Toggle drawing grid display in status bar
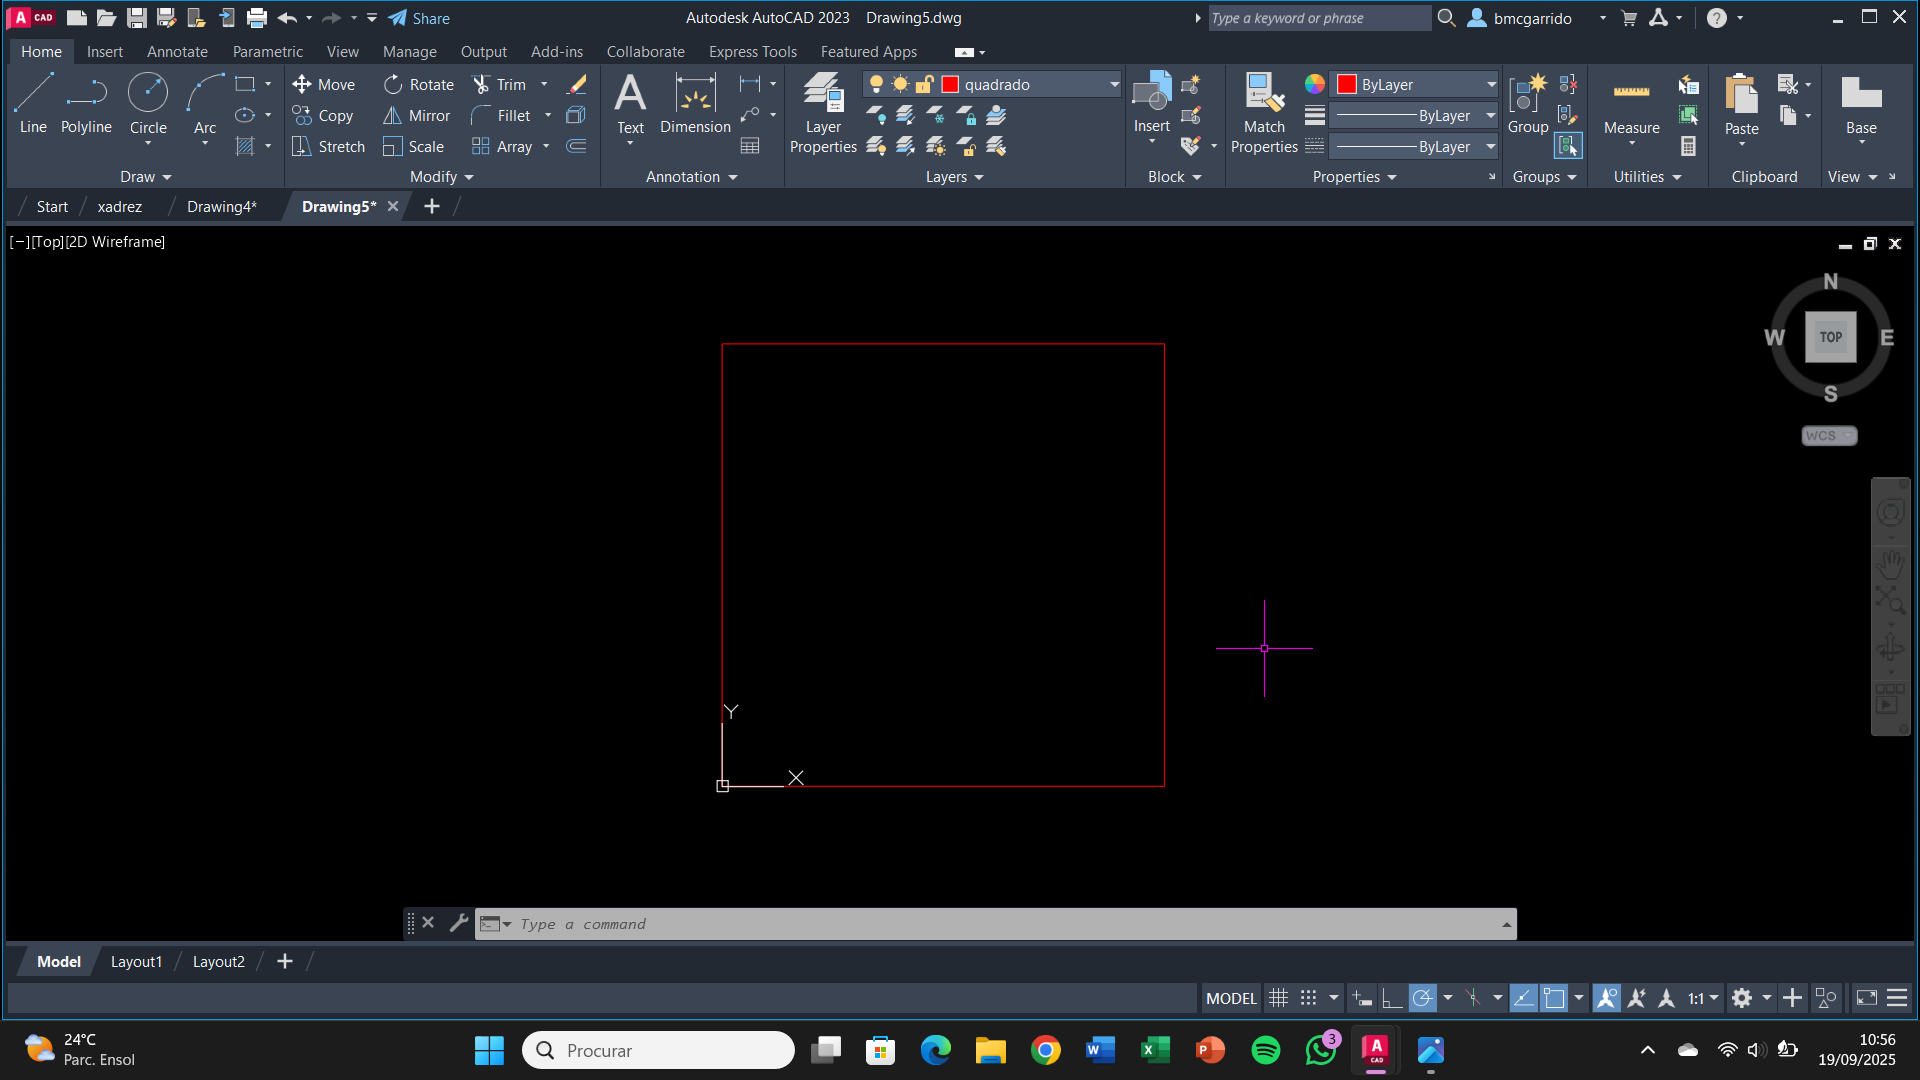 point(1278,998)
